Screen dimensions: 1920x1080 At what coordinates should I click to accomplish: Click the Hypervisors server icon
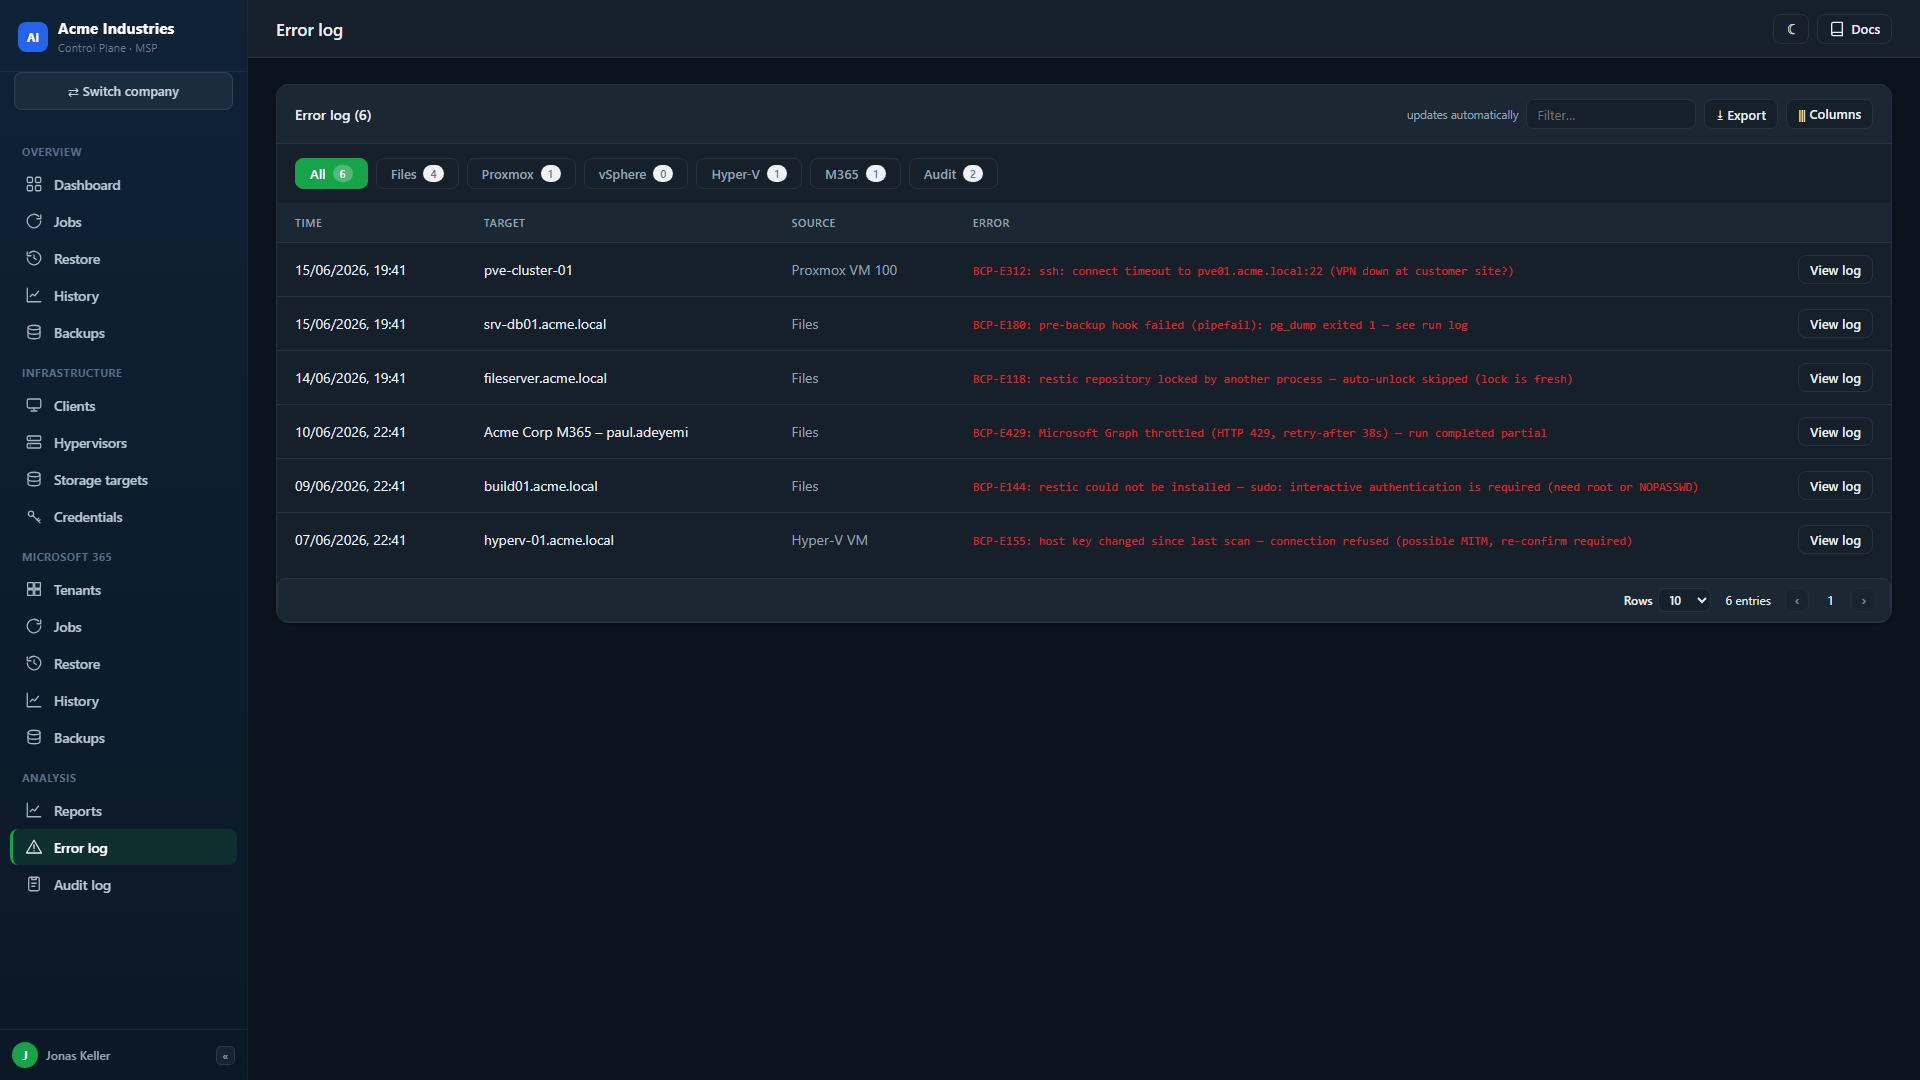click(x=34, y=443)
